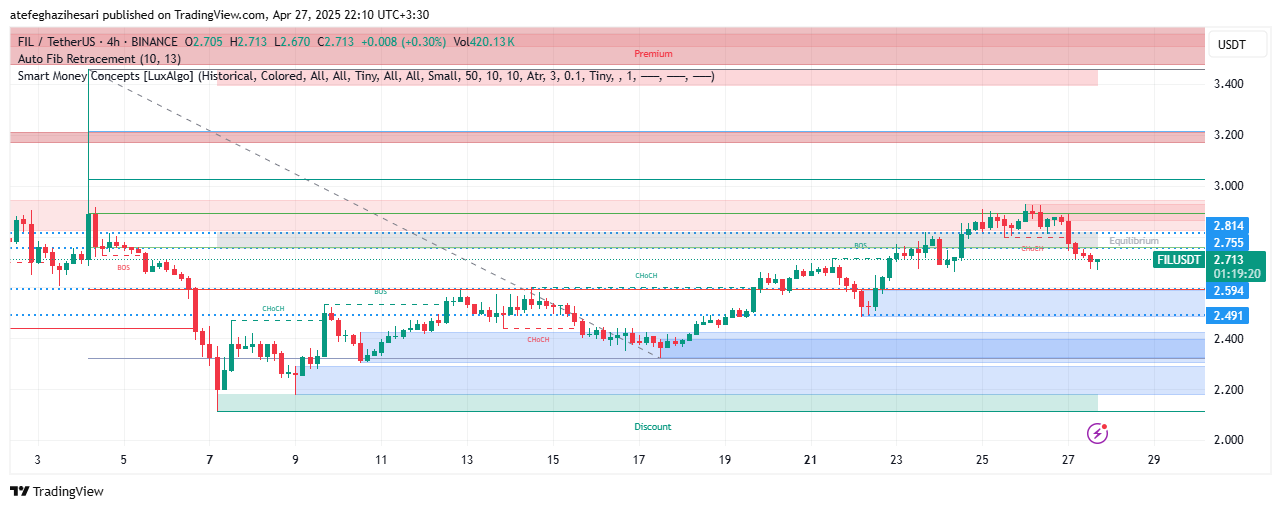Click the Equilibrium zone label

tap(1133, 241)
